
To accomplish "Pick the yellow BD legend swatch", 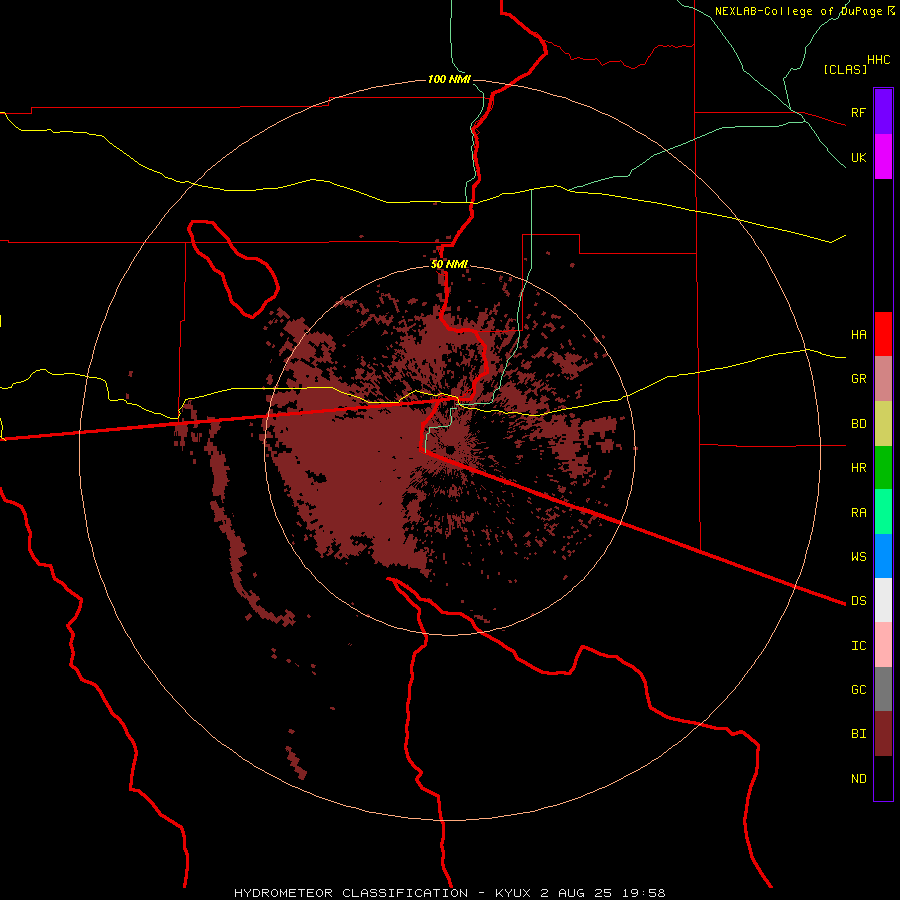I will [x=883, y=424].
